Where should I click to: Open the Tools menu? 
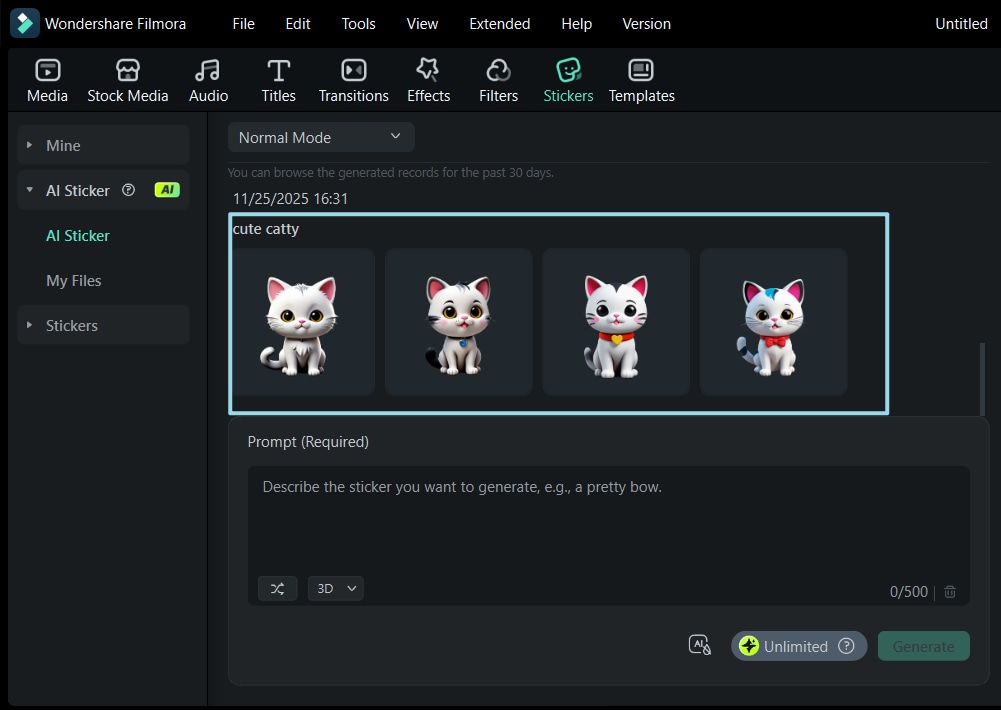click(358, 23)
